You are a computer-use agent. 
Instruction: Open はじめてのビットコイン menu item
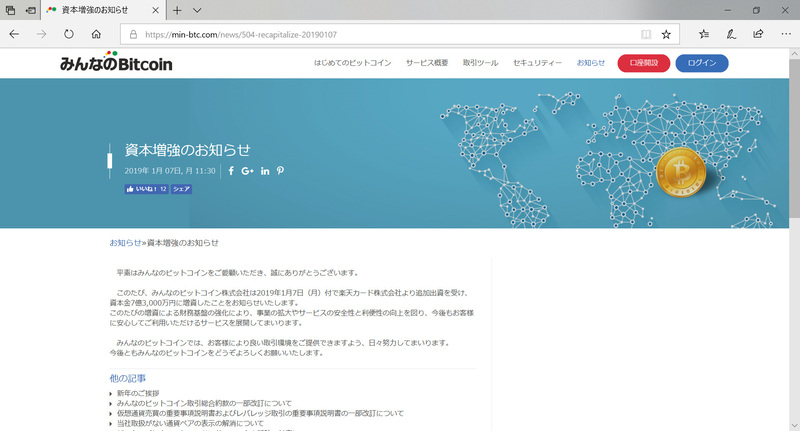[x=353, y=63]
